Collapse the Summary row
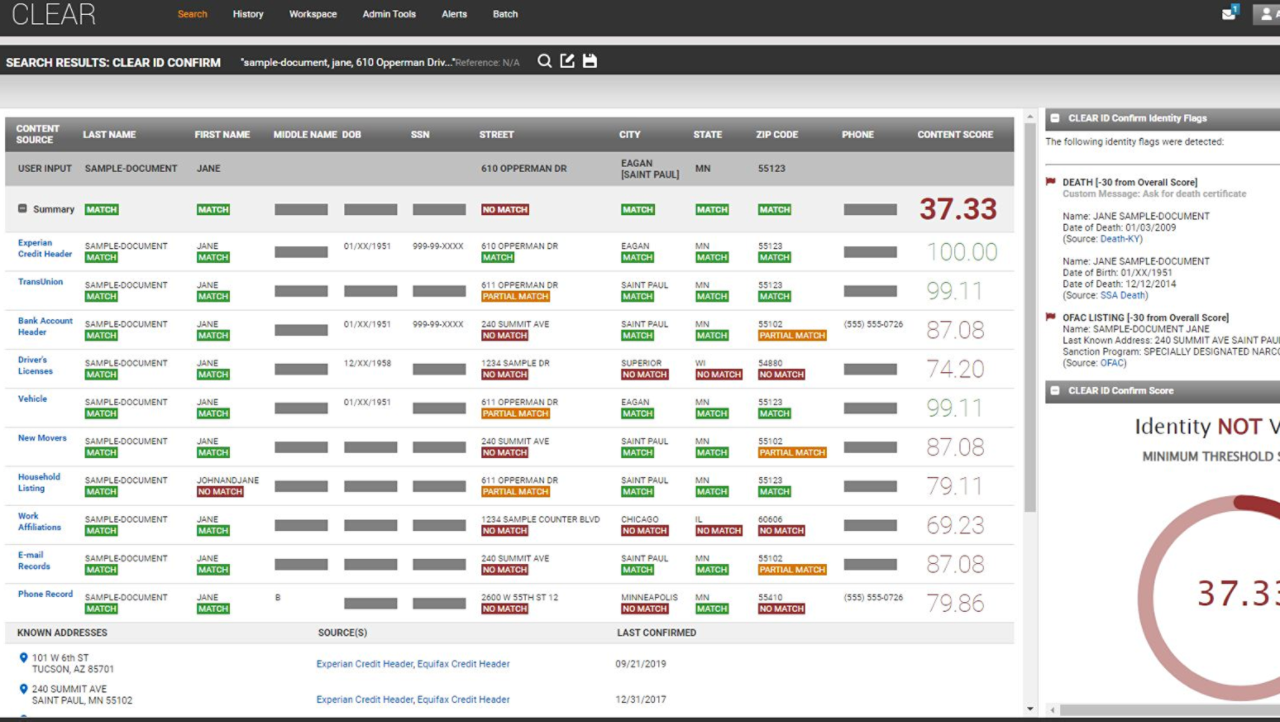The width and height of the screenshot is (1280, 722). tap(23, 209)
